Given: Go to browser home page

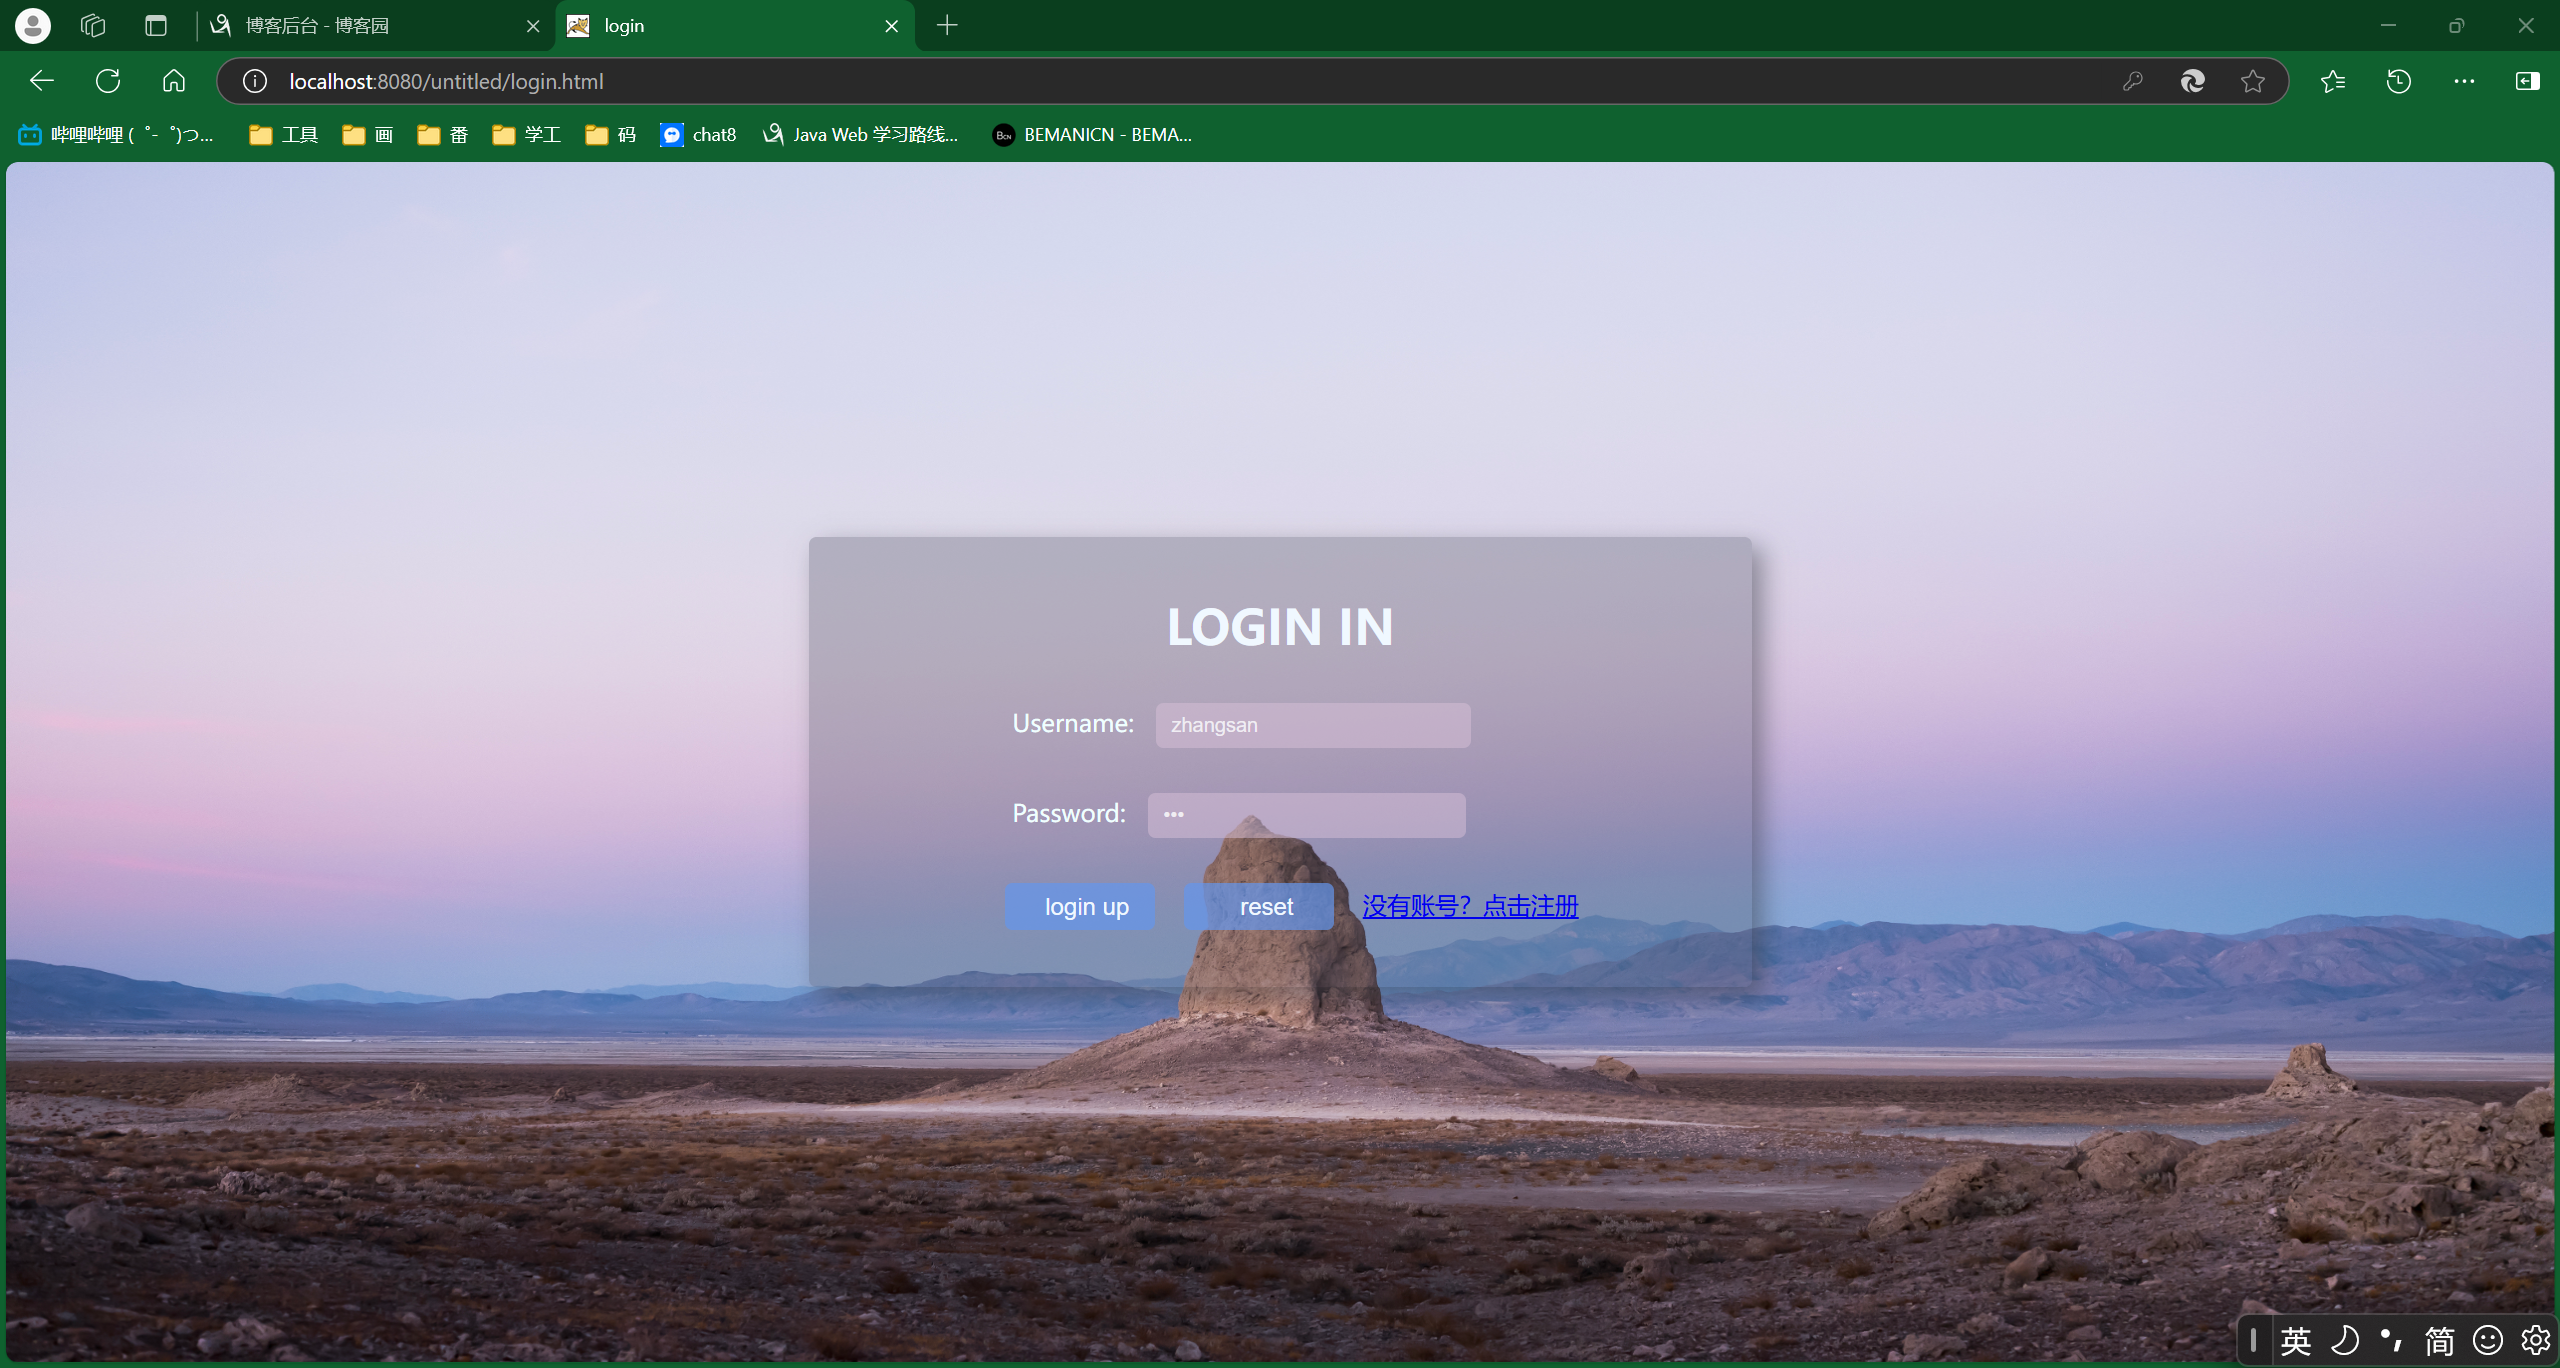Looking at the screenshot, I should pos(174,81).
